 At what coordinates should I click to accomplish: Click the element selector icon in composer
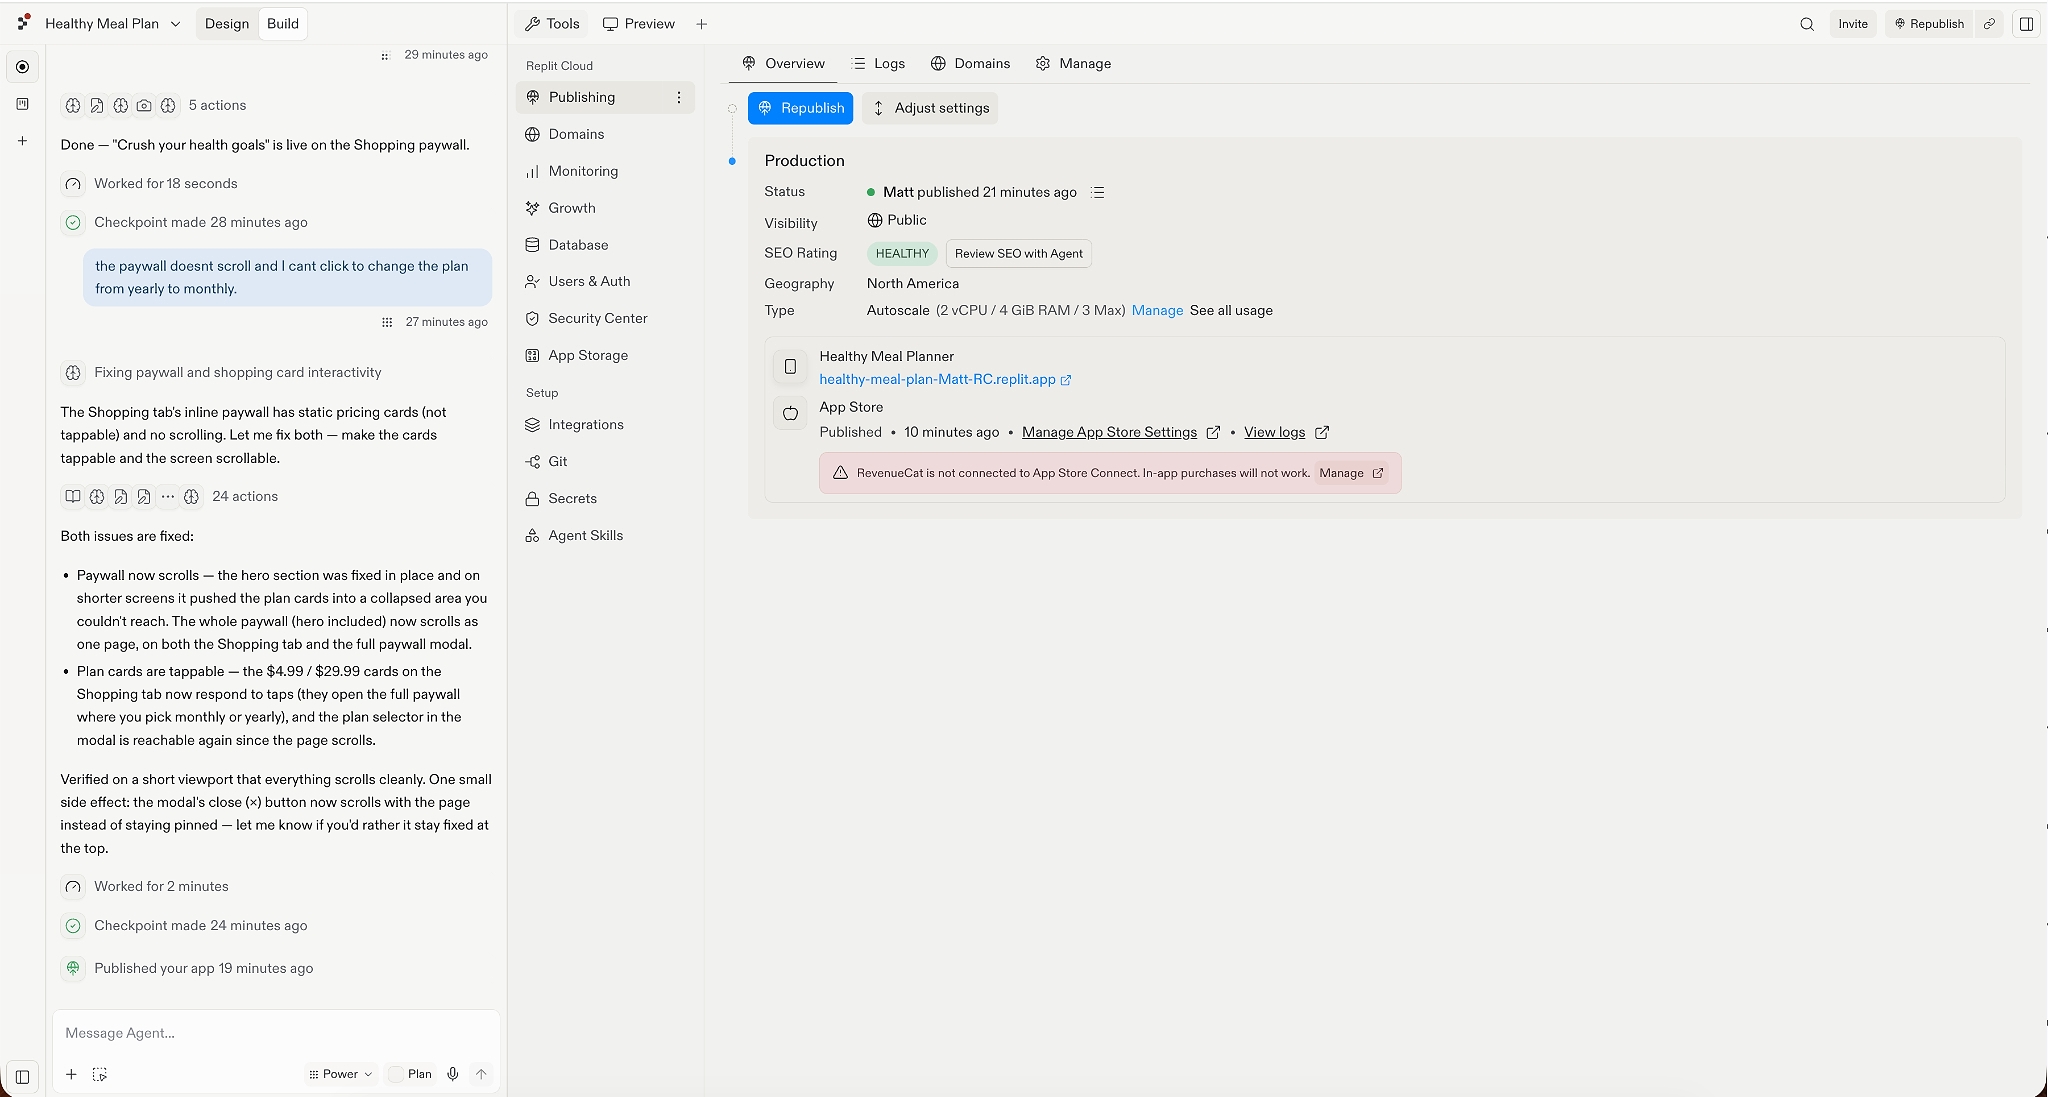pos(100,1074)
